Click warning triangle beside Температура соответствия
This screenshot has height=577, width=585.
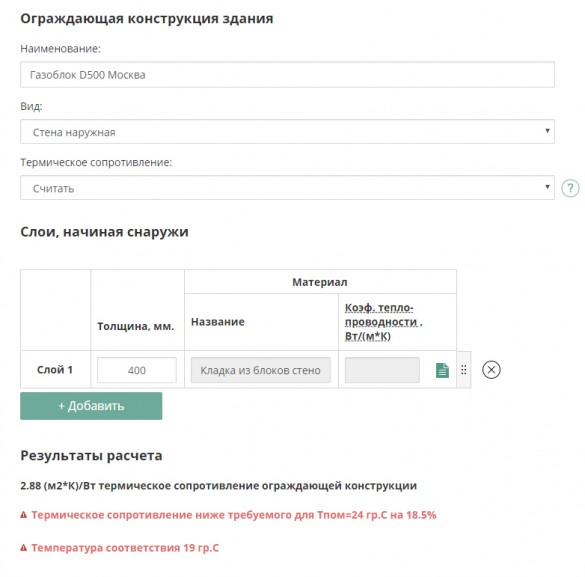click(24, 548)
